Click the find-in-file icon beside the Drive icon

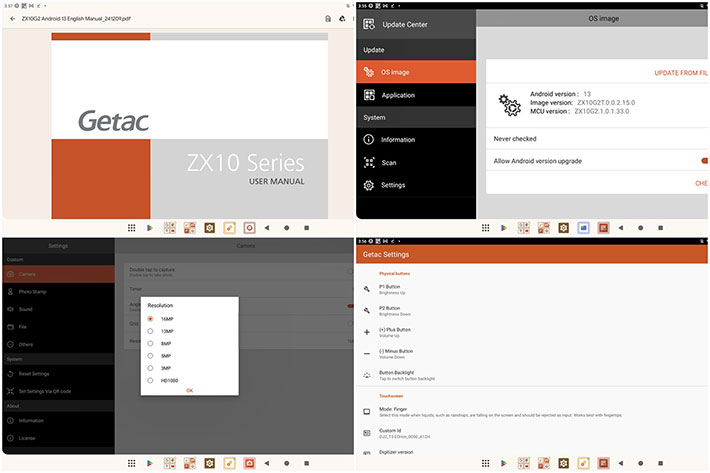pos(327,18)
